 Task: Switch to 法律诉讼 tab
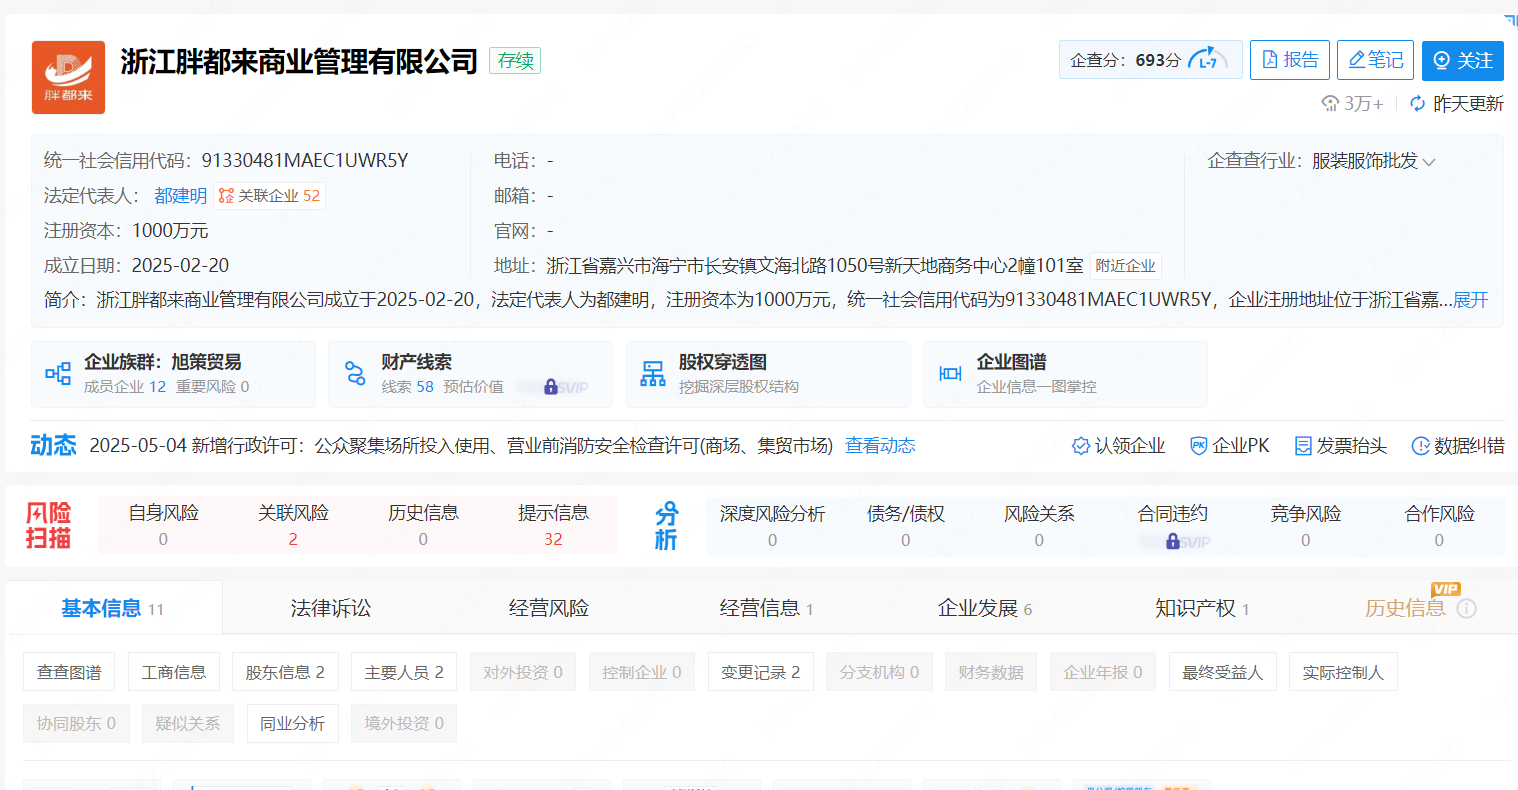pos(331,608)
